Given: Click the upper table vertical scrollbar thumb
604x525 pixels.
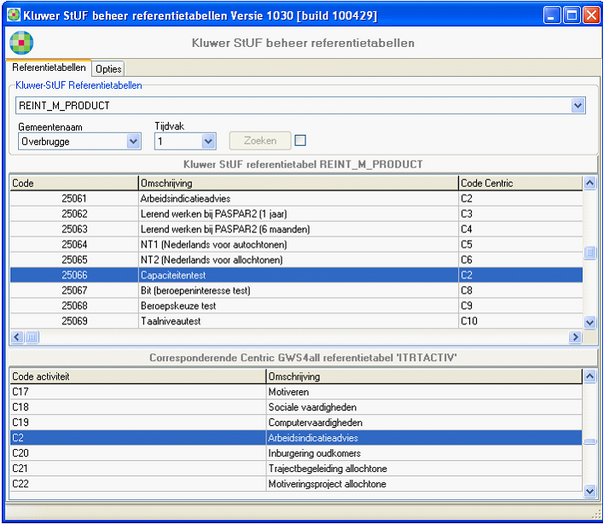Looking at the screenshot, I should click(x=589, y=253).
